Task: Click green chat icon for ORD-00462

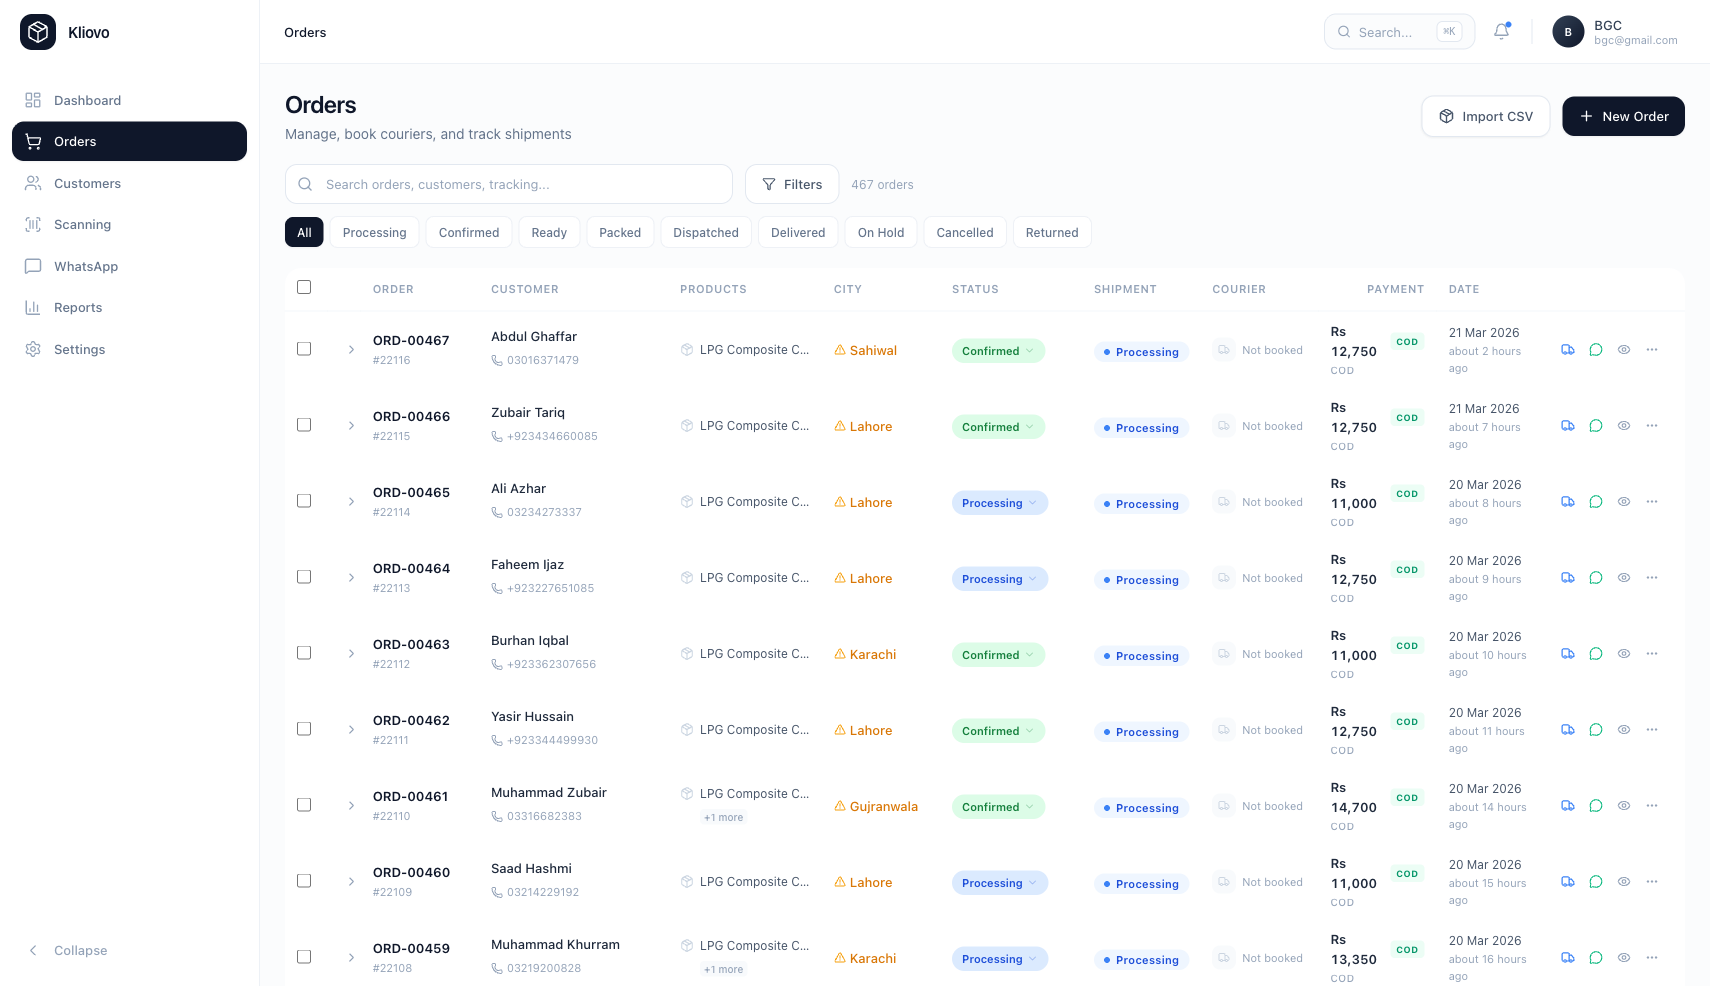Action: coord(1596,730)
